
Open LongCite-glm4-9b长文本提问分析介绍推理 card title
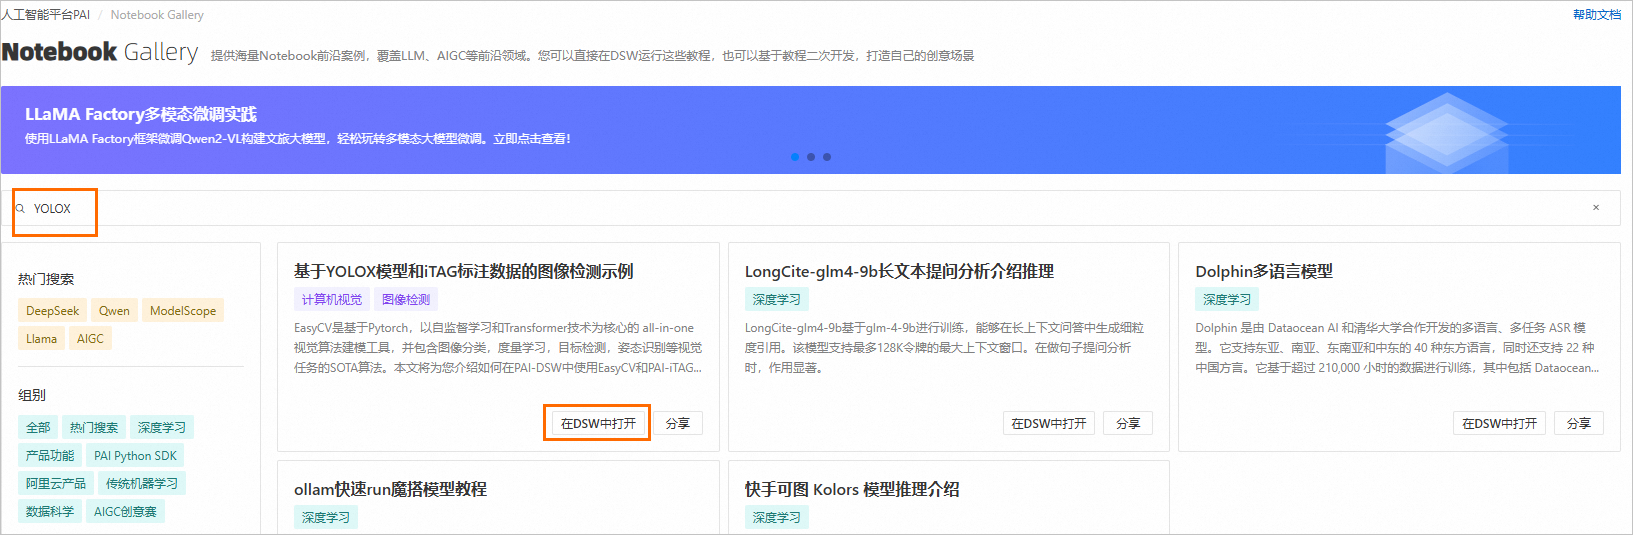tap(899, 272)
